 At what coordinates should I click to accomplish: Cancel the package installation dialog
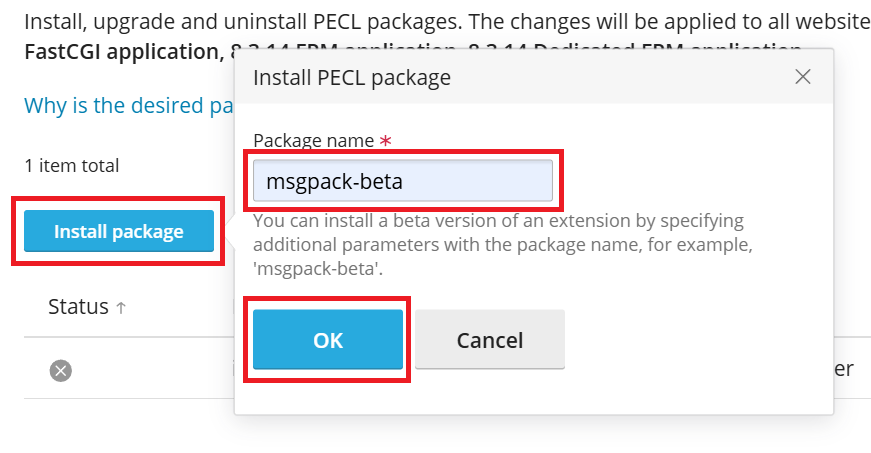click(x=490, y=340)
